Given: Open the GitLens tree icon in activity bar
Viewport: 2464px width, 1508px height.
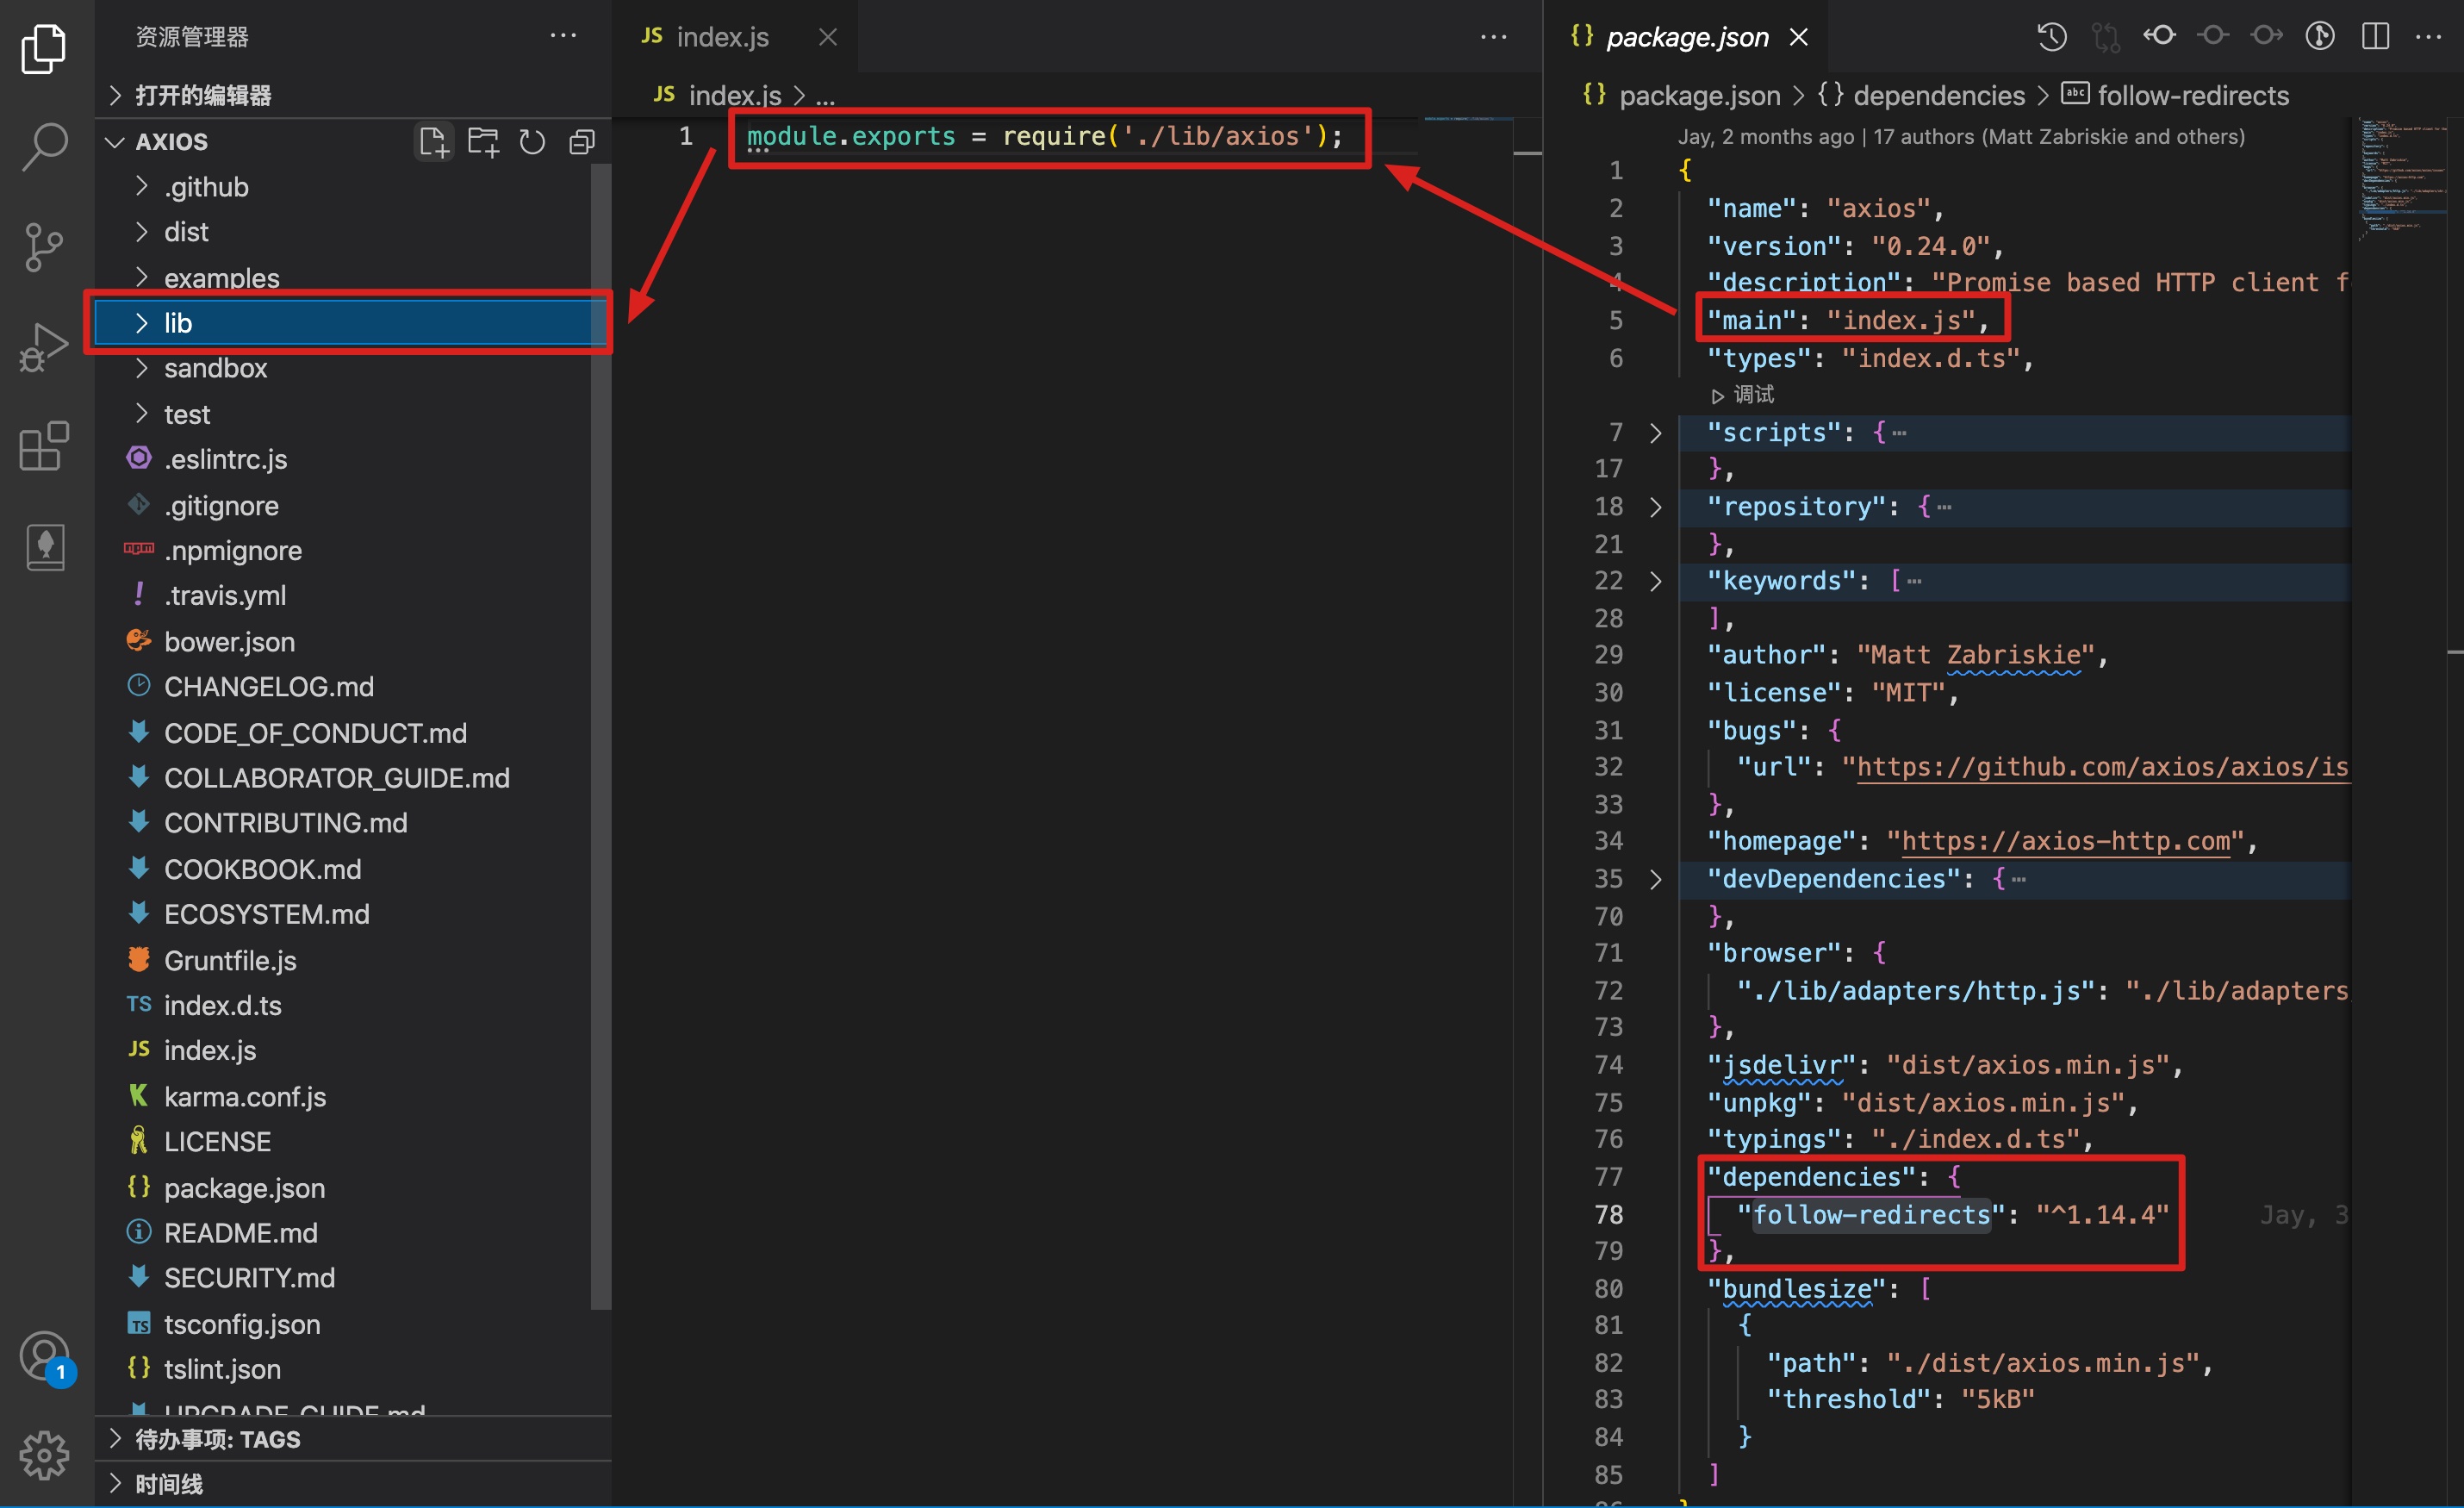Looking at the screenshot, I should (45, 546).
